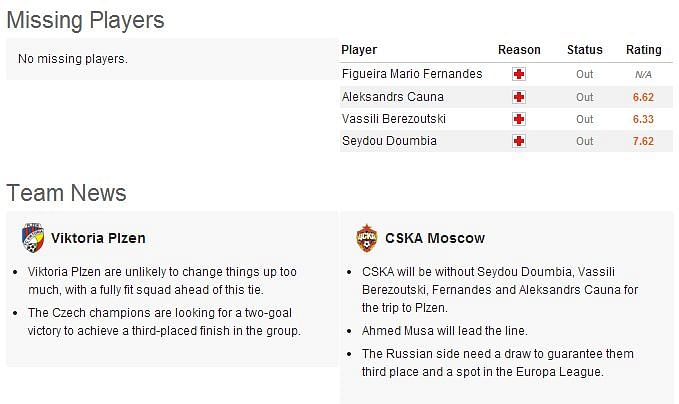Click Vassili Berezoutski's 6.33 rating
The width and height of the screenshot is (679, 404).
[643, 119]
